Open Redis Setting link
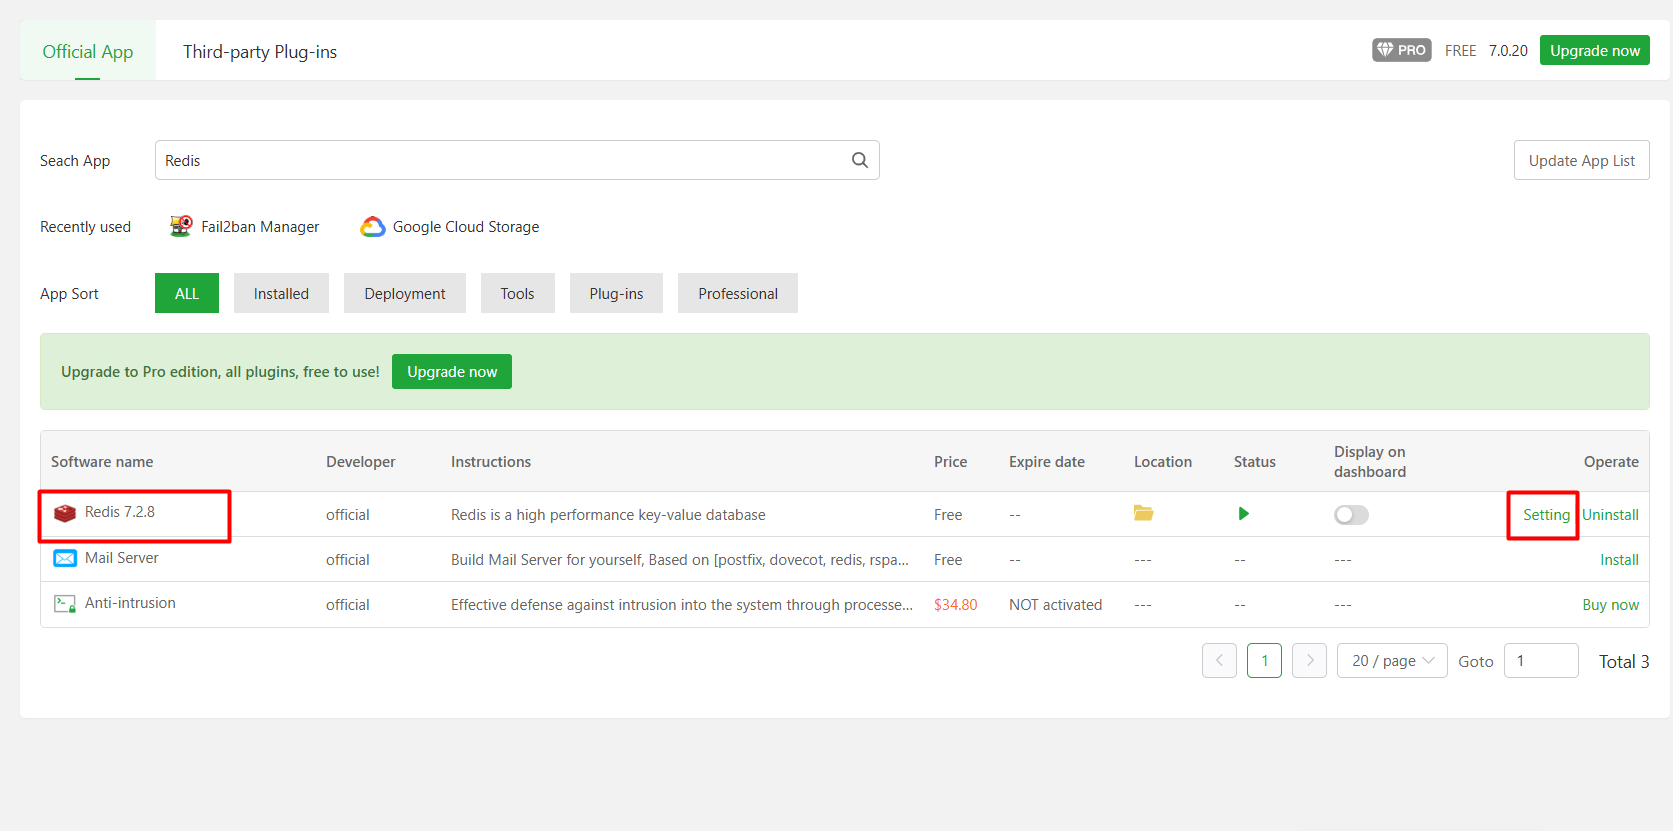This screenshot has height=831, width=1673. 1546,514
